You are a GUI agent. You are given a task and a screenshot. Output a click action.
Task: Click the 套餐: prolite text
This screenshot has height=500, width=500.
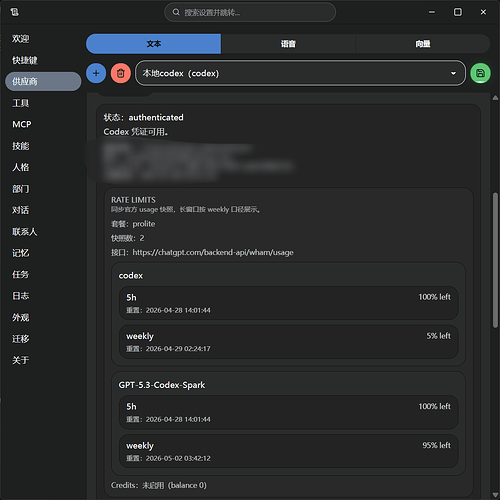(x=133, y=224)
